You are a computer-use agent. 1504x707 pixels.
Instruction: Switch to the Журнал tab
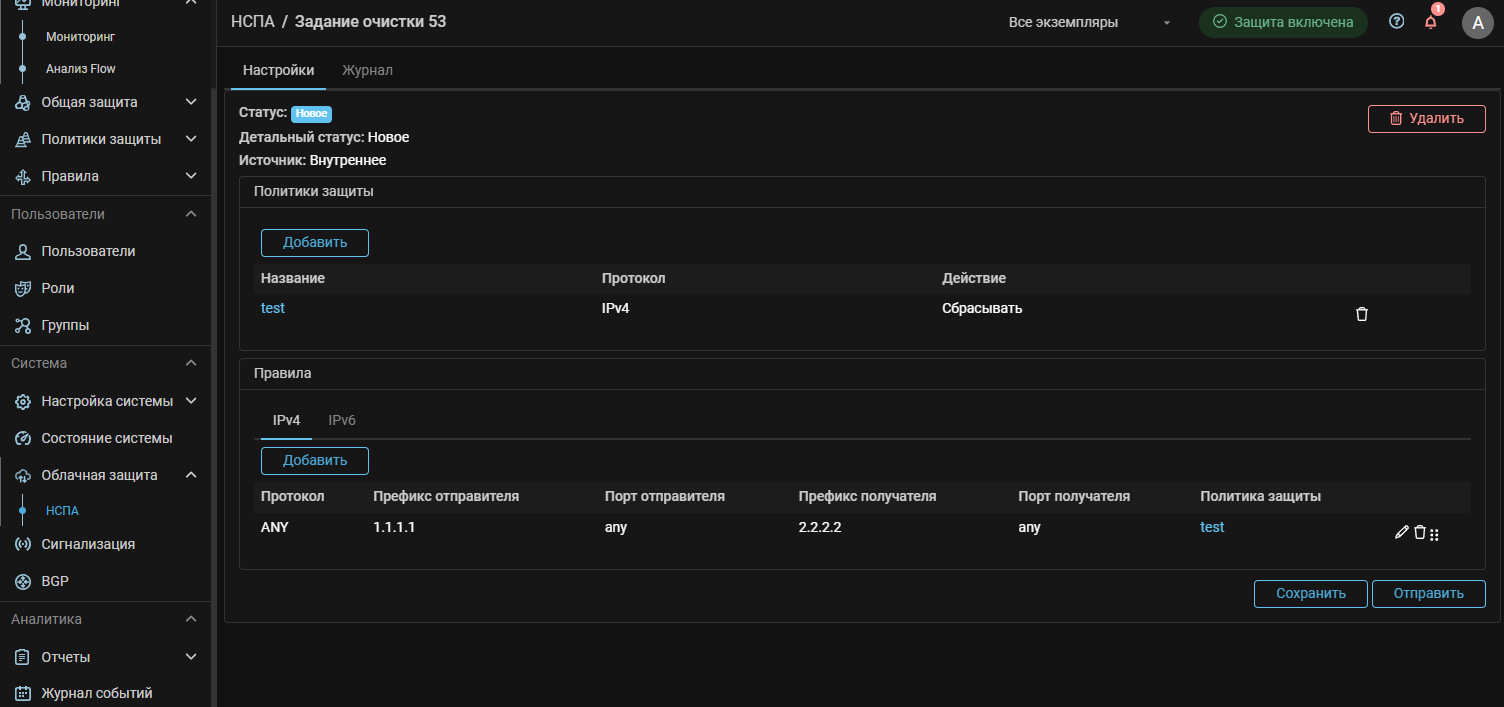(367, 70)
